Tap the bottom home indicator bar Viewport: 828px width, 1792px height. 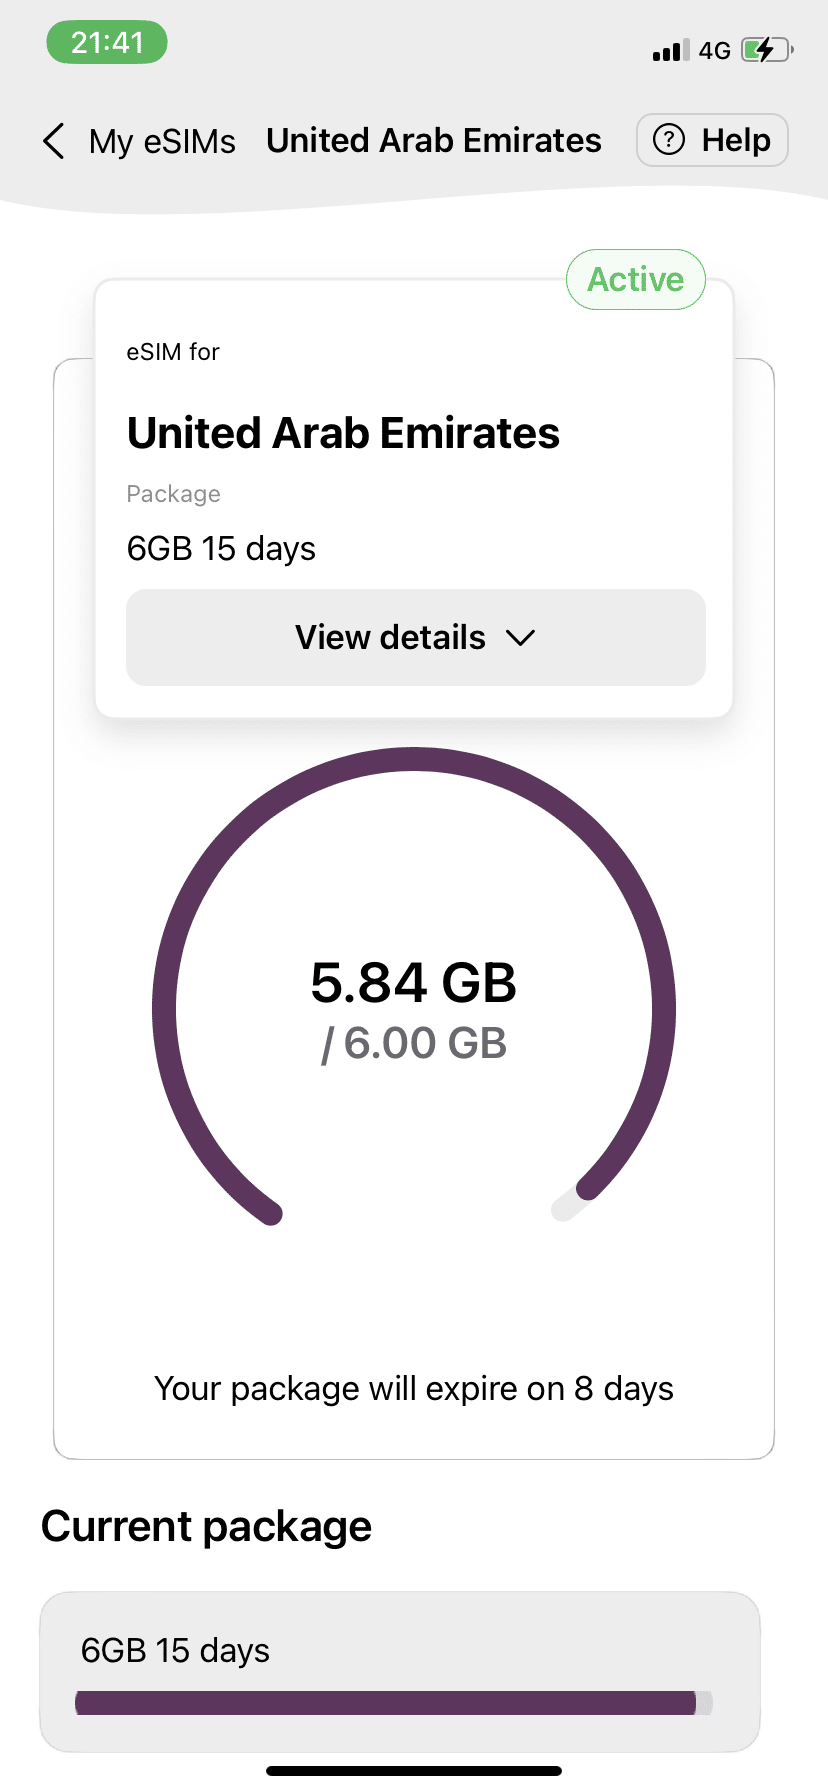[x=414, y=1771]
